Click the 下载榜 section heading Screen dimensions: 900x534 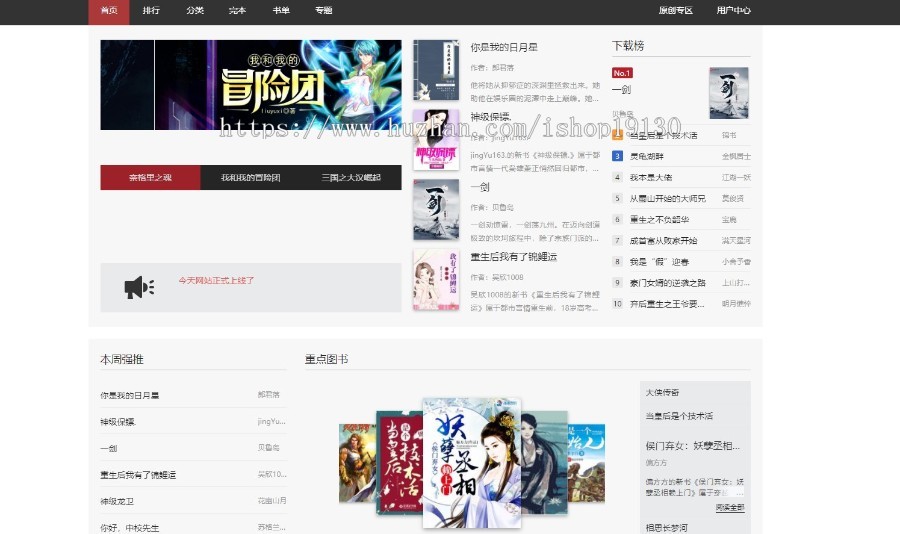click(x=628, y=46)
